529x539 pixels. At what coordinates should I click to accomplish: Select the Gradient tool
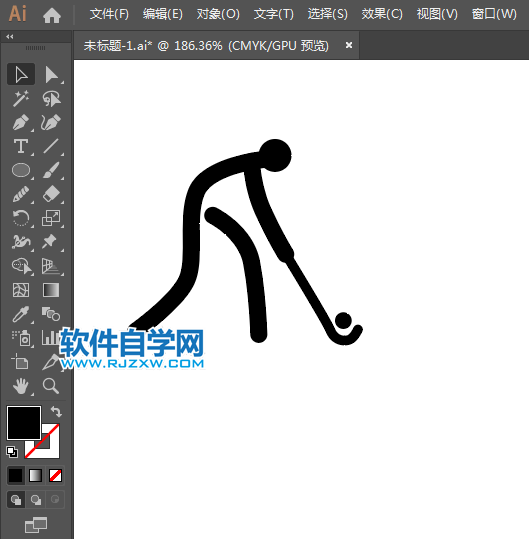[x=51, y=290]
